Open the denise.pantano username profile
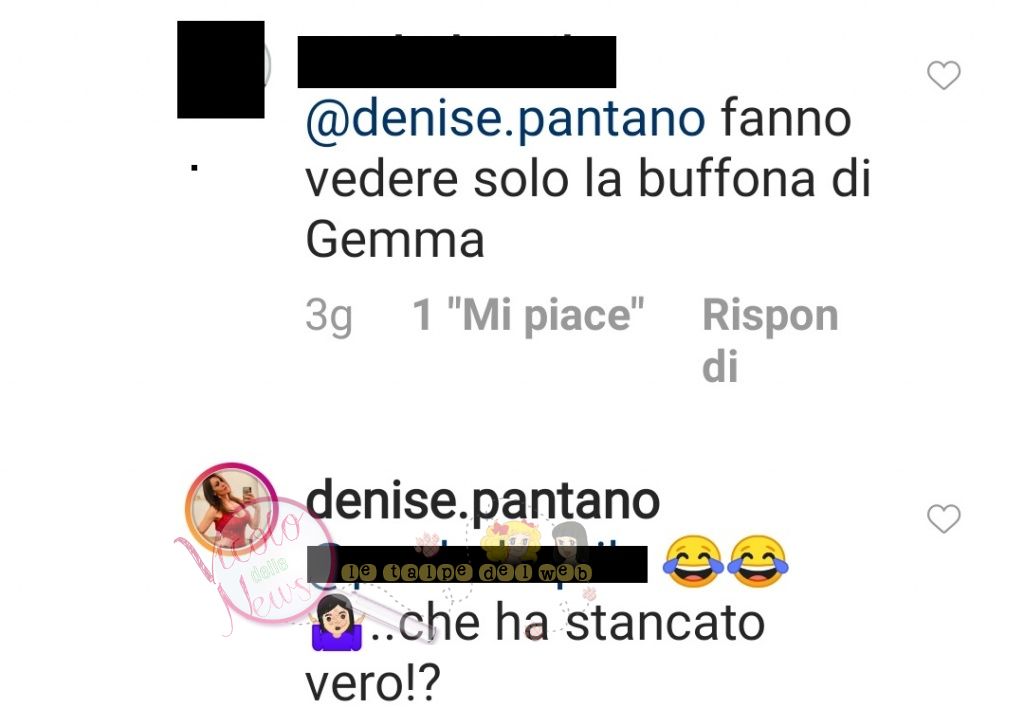Image resolution: width=1024 pixels, height=726 pixels. coord(483,501)
